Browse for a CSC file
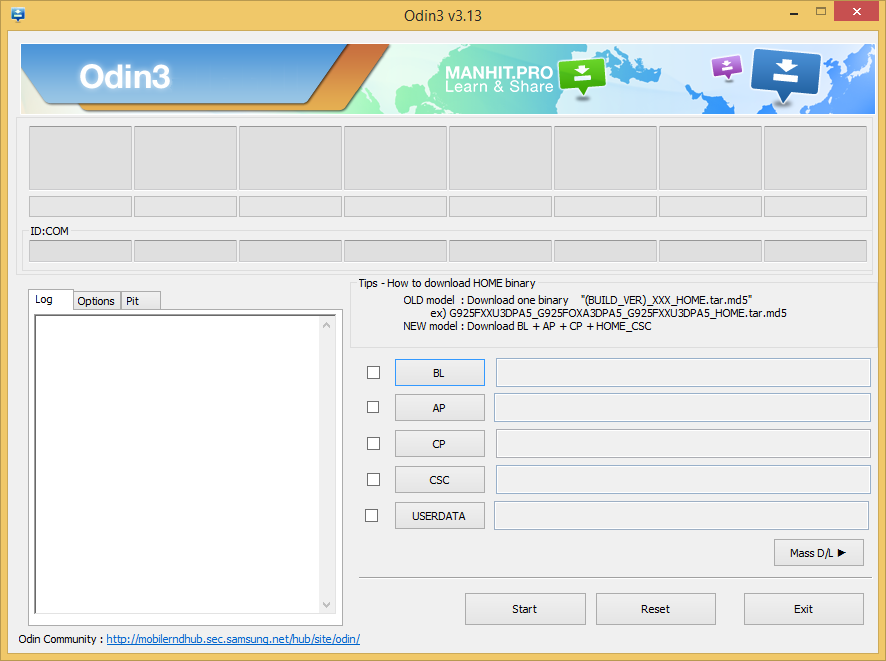This screenshot has height=661, width=886. (x=440, y=480)
